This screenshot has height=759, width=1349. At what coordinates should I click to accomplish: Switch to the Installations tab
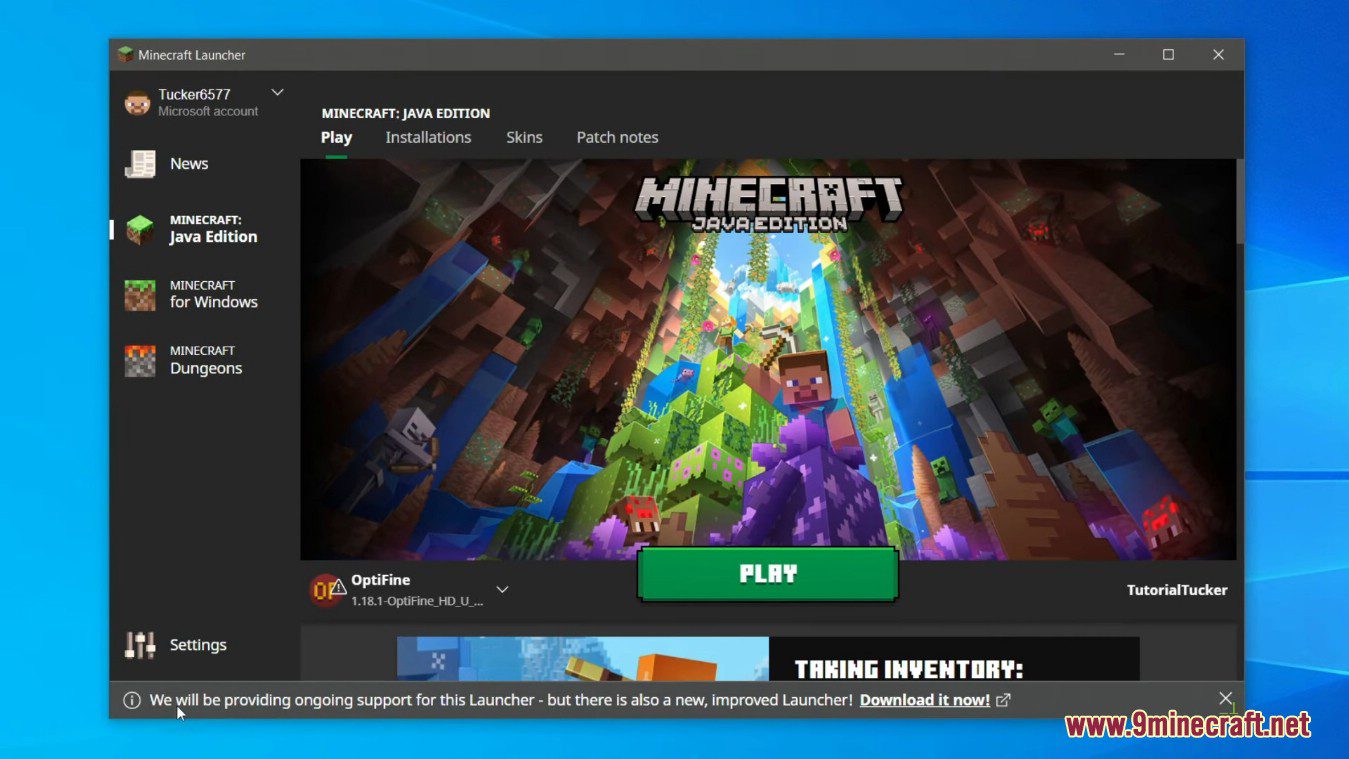(x=428, y=137)
